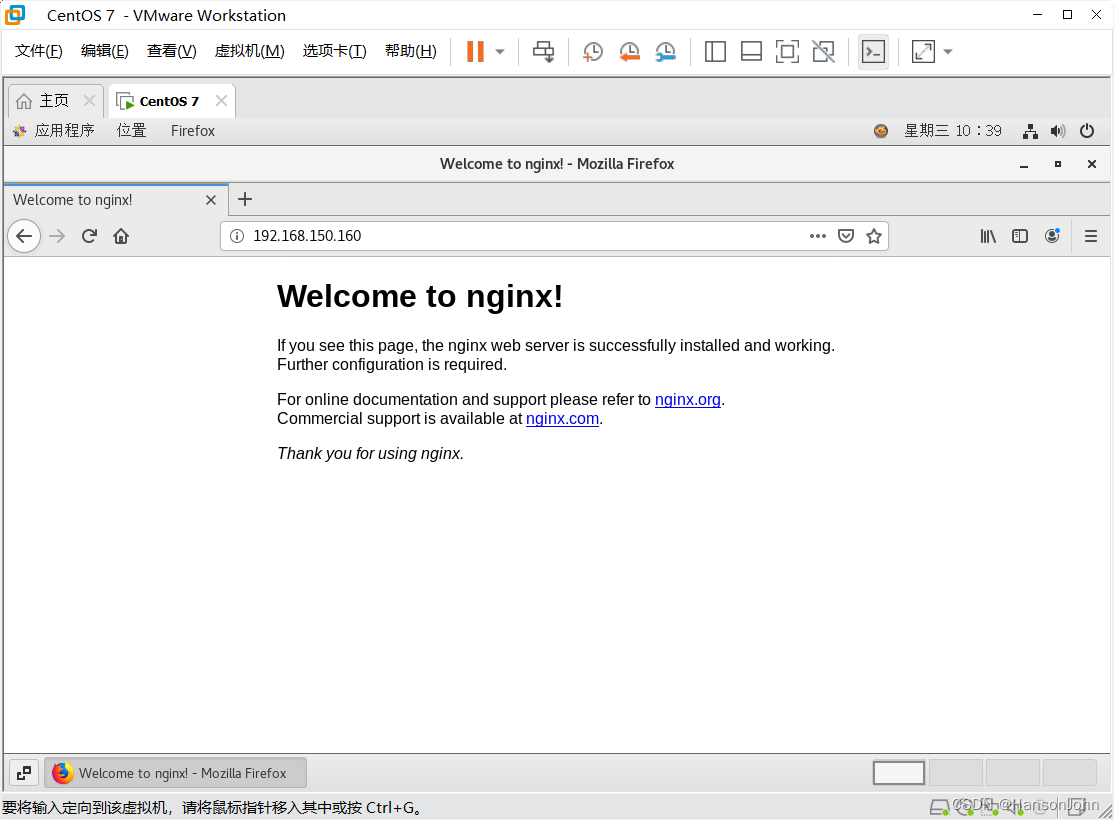Viewport: 1114px width, 820px height.
Task: Open the Firefox Library toolbar icon
Action: [x=988, y=236]
